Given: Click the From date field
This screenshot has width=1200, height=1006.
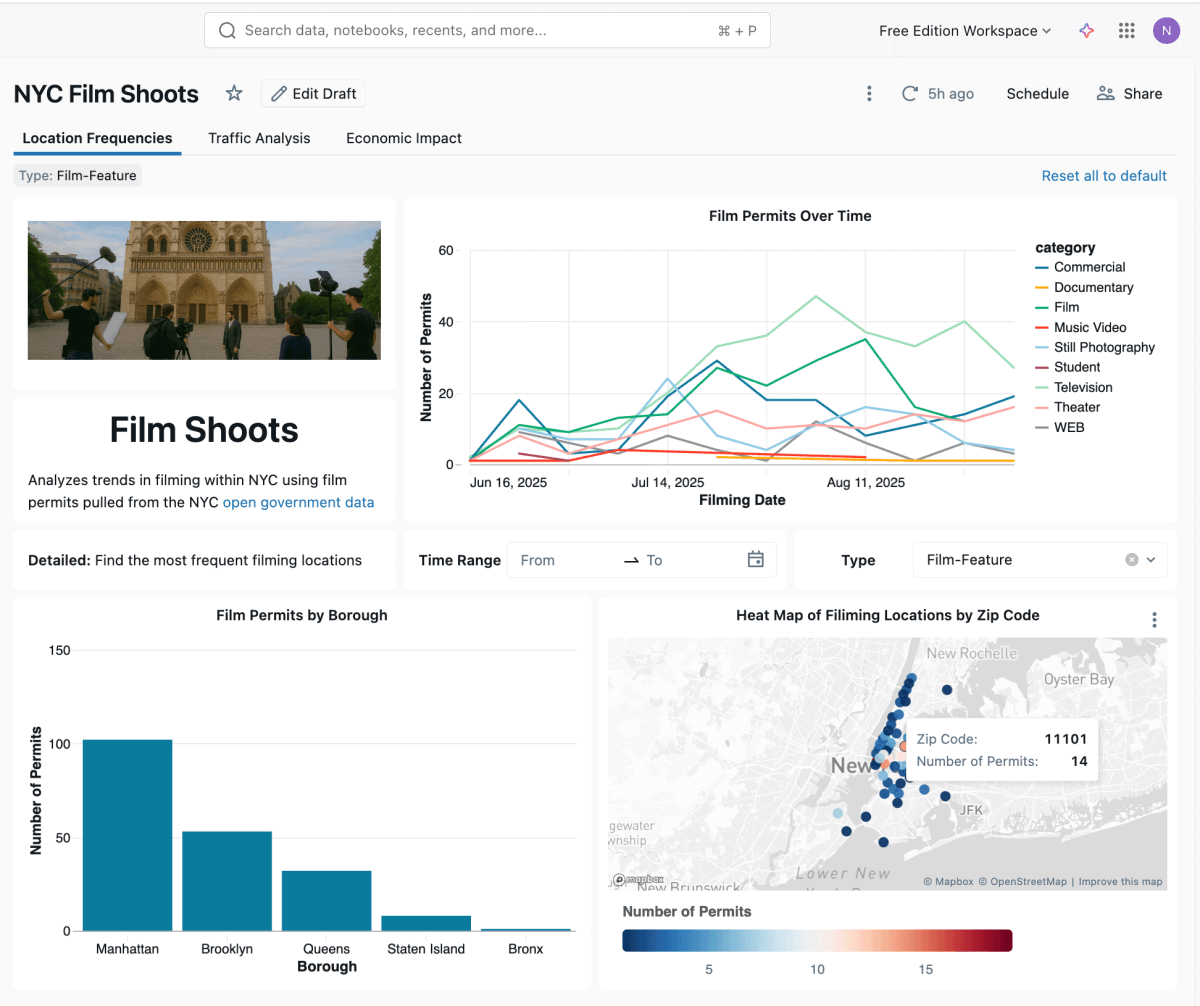Looking at the screenshot, I should pyautogui.click(x=565, y=560).
